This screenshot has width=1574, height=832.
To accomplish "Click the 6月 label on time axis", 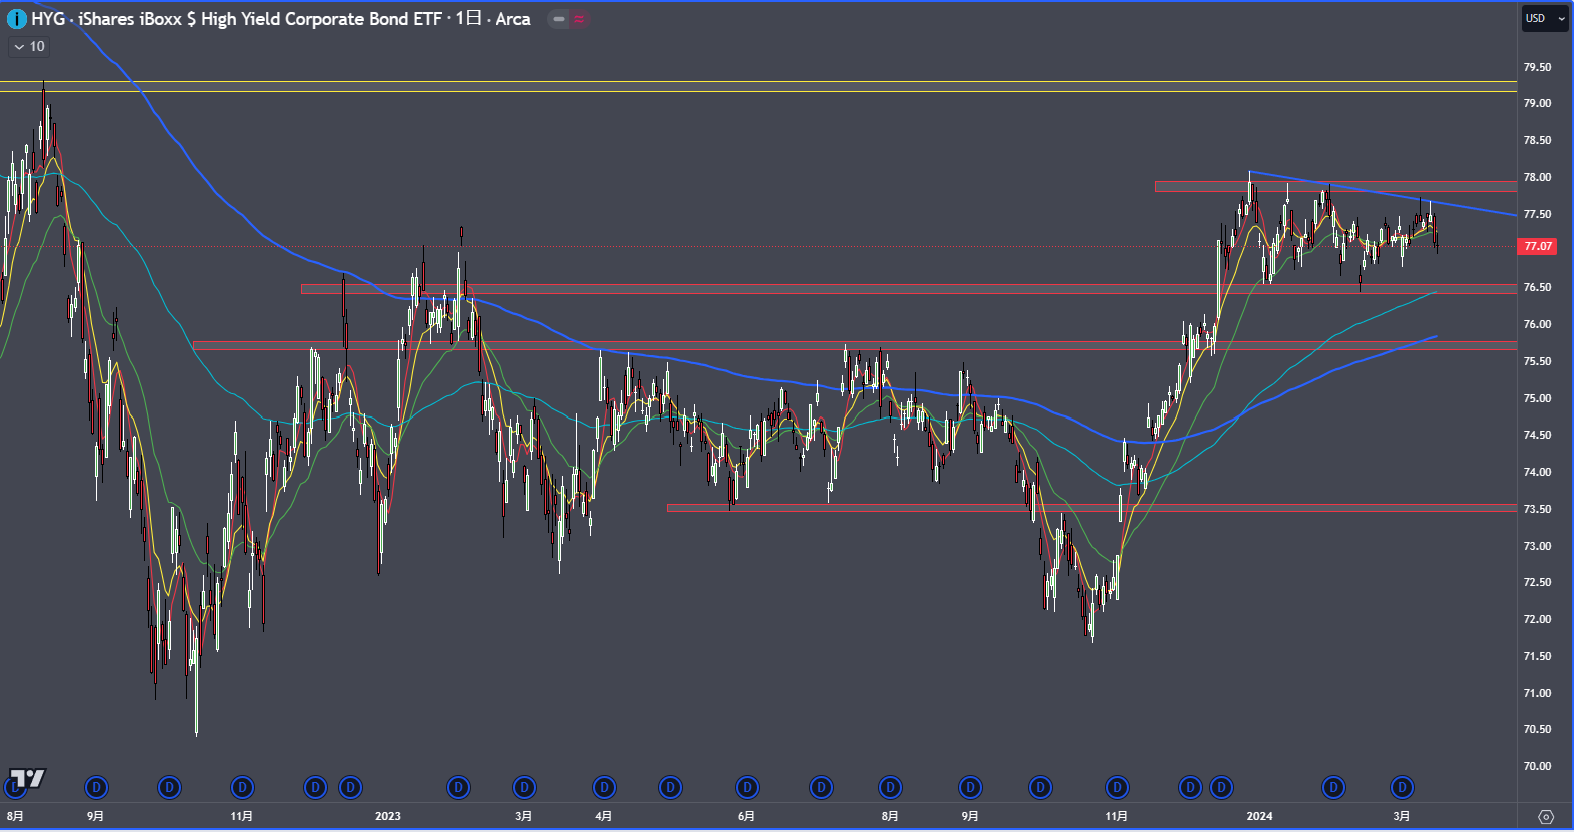I will 746,816.
